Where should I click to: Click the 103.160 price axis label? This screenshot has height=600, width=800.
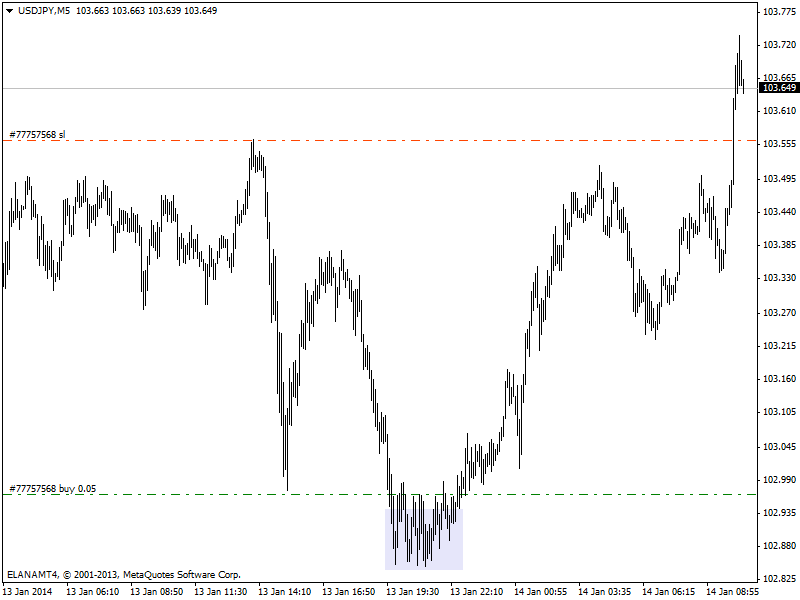coord(779,379)
